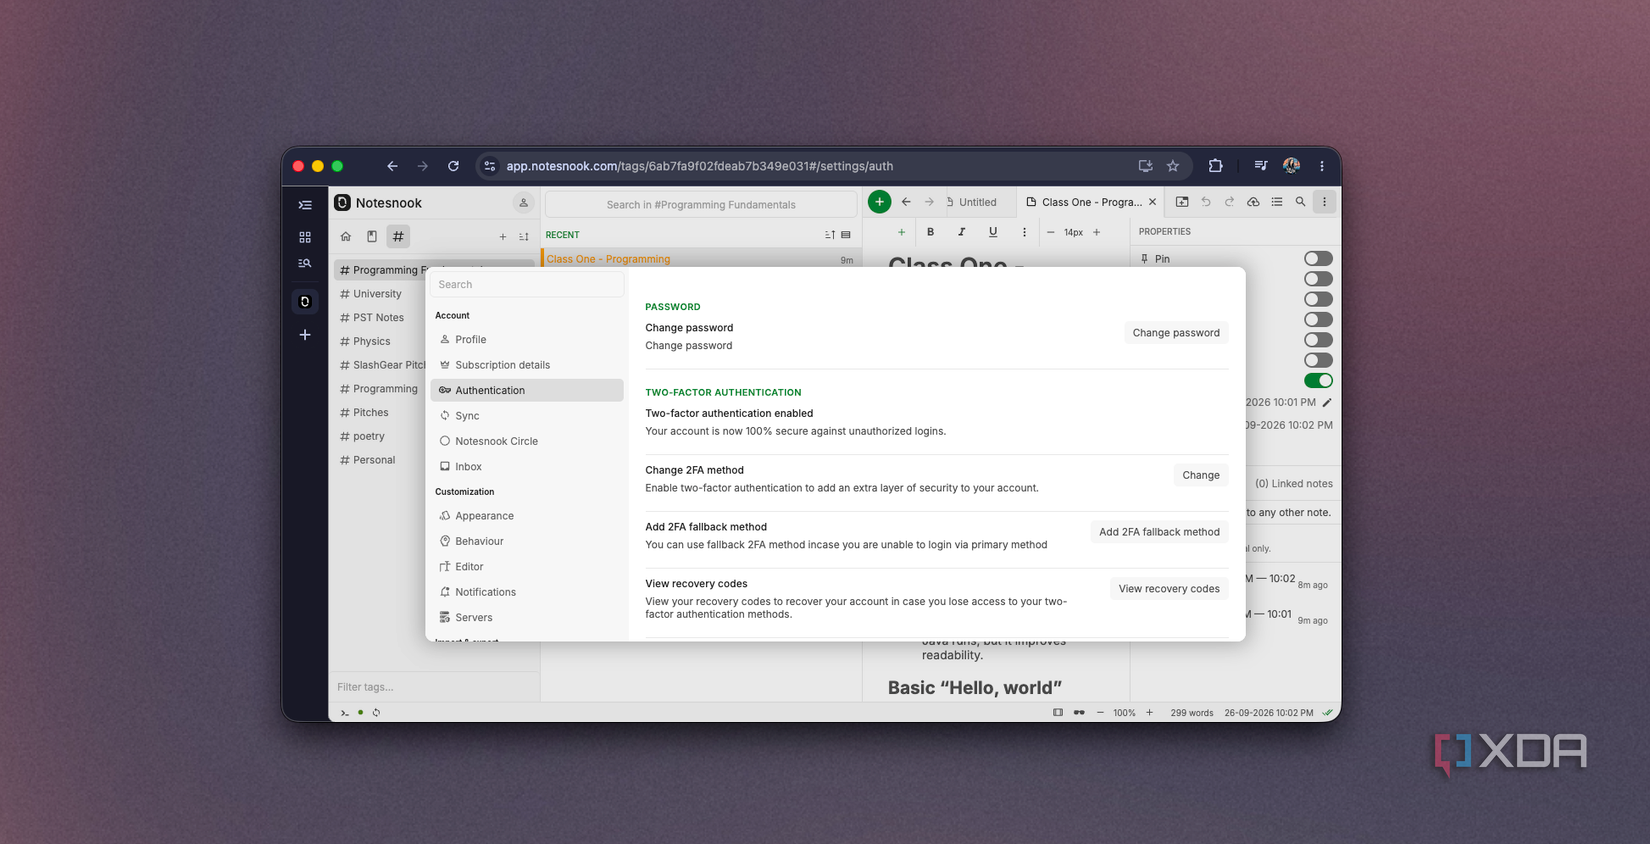The image size is (1650, 844).
Task: Open Profile settings section
Action: click(527, 340)
